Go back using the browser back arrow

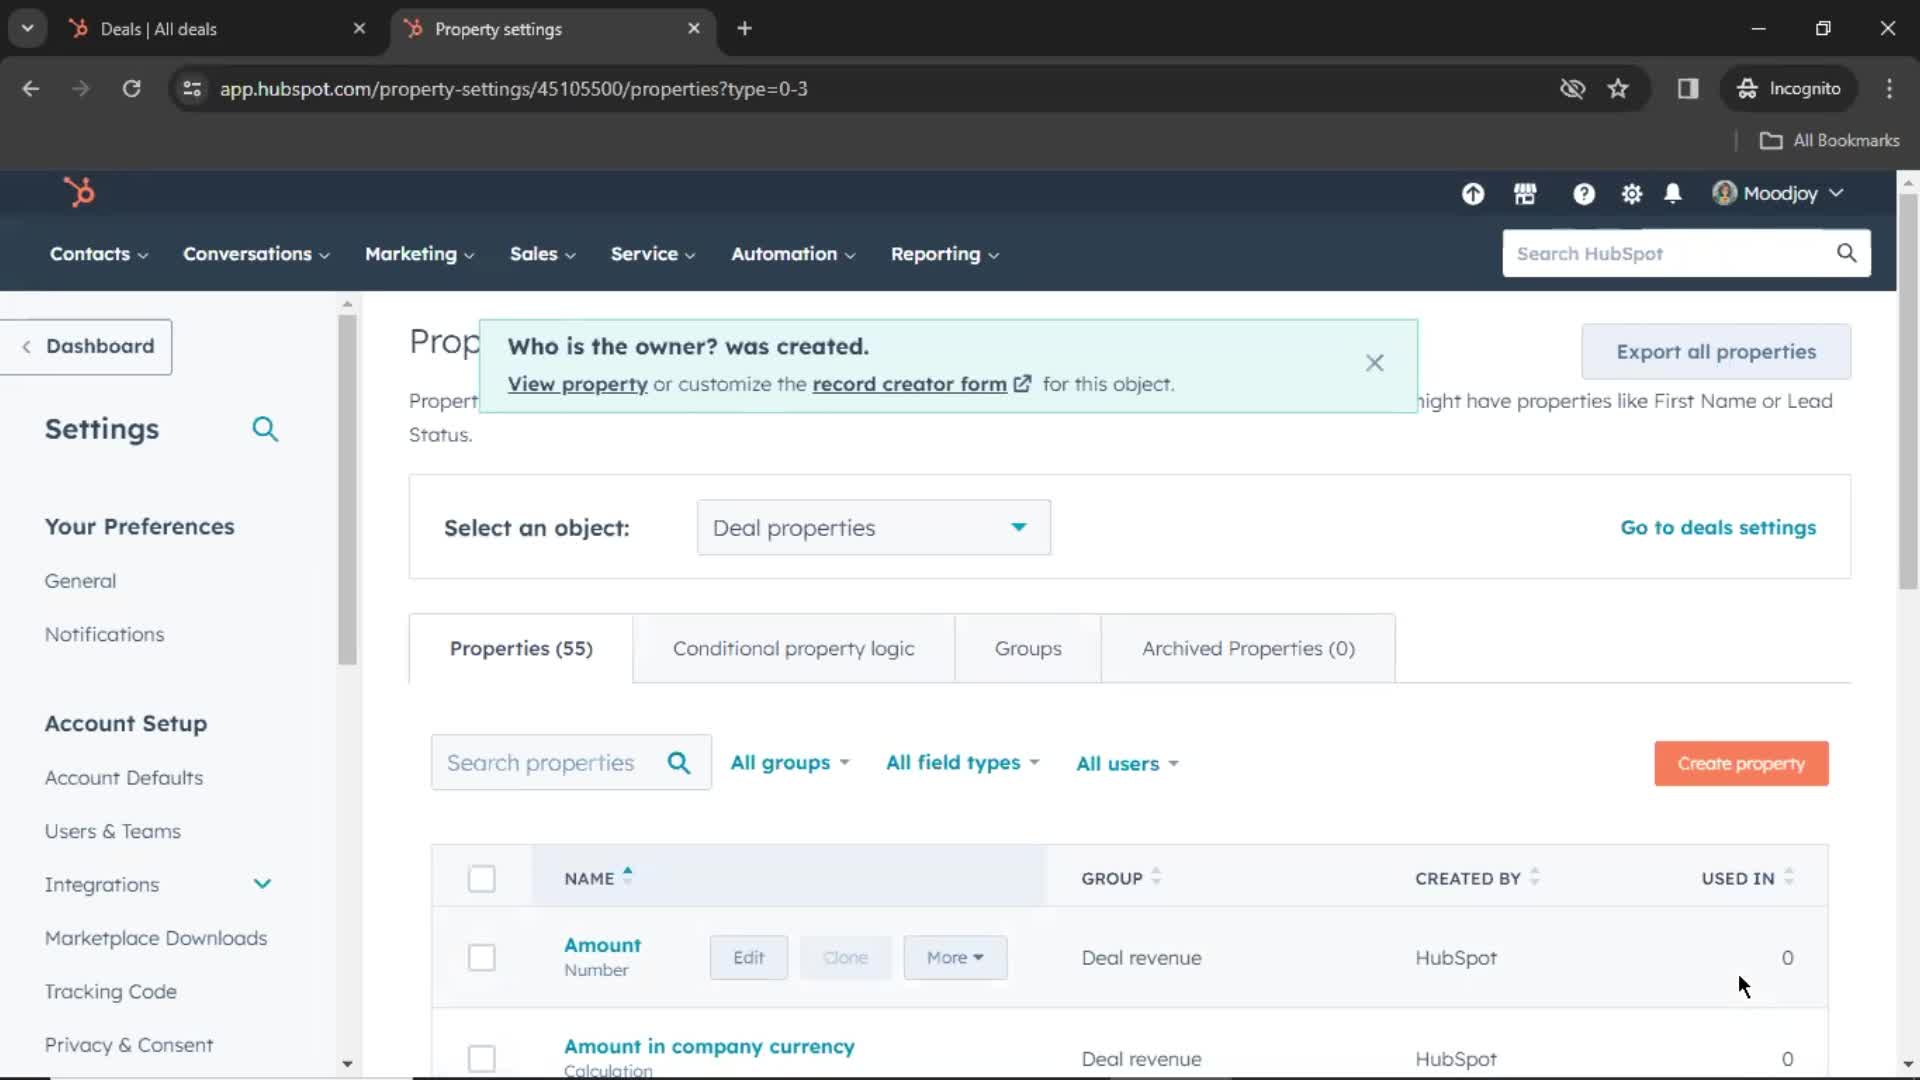pyautogui.click(x=31, y=88)
